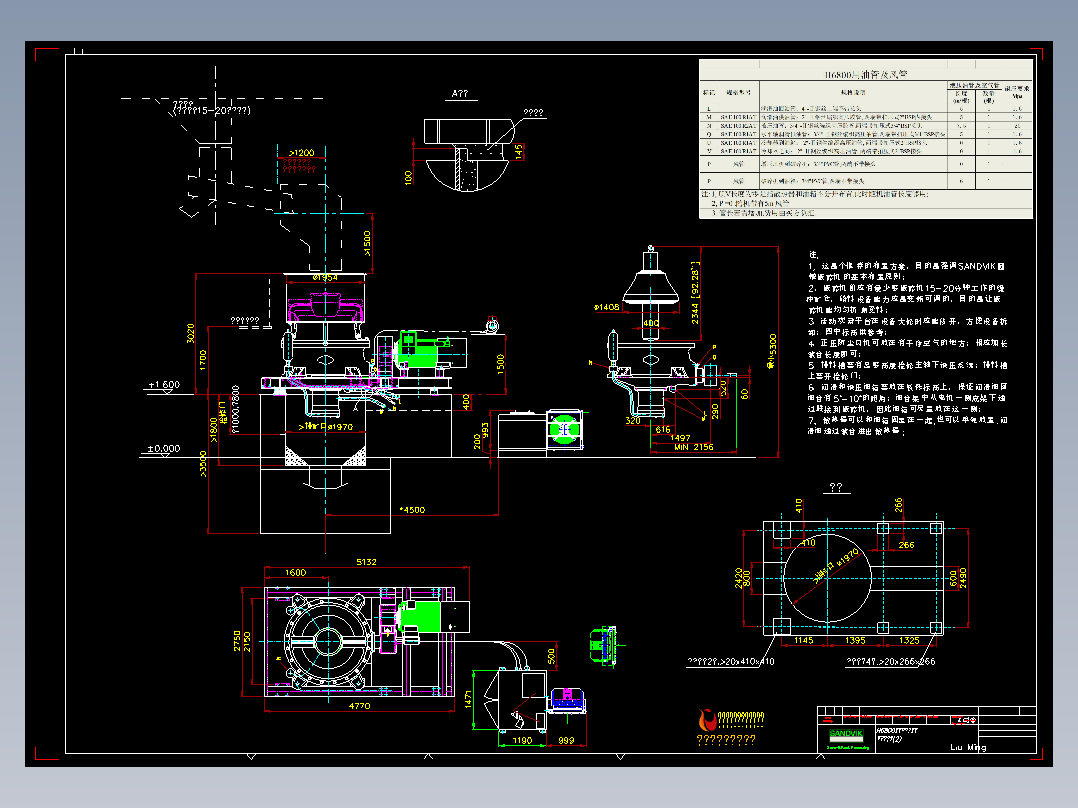1078x808 pixels.
Task: Click the '145' dimension in section detail
Action: 519,151
